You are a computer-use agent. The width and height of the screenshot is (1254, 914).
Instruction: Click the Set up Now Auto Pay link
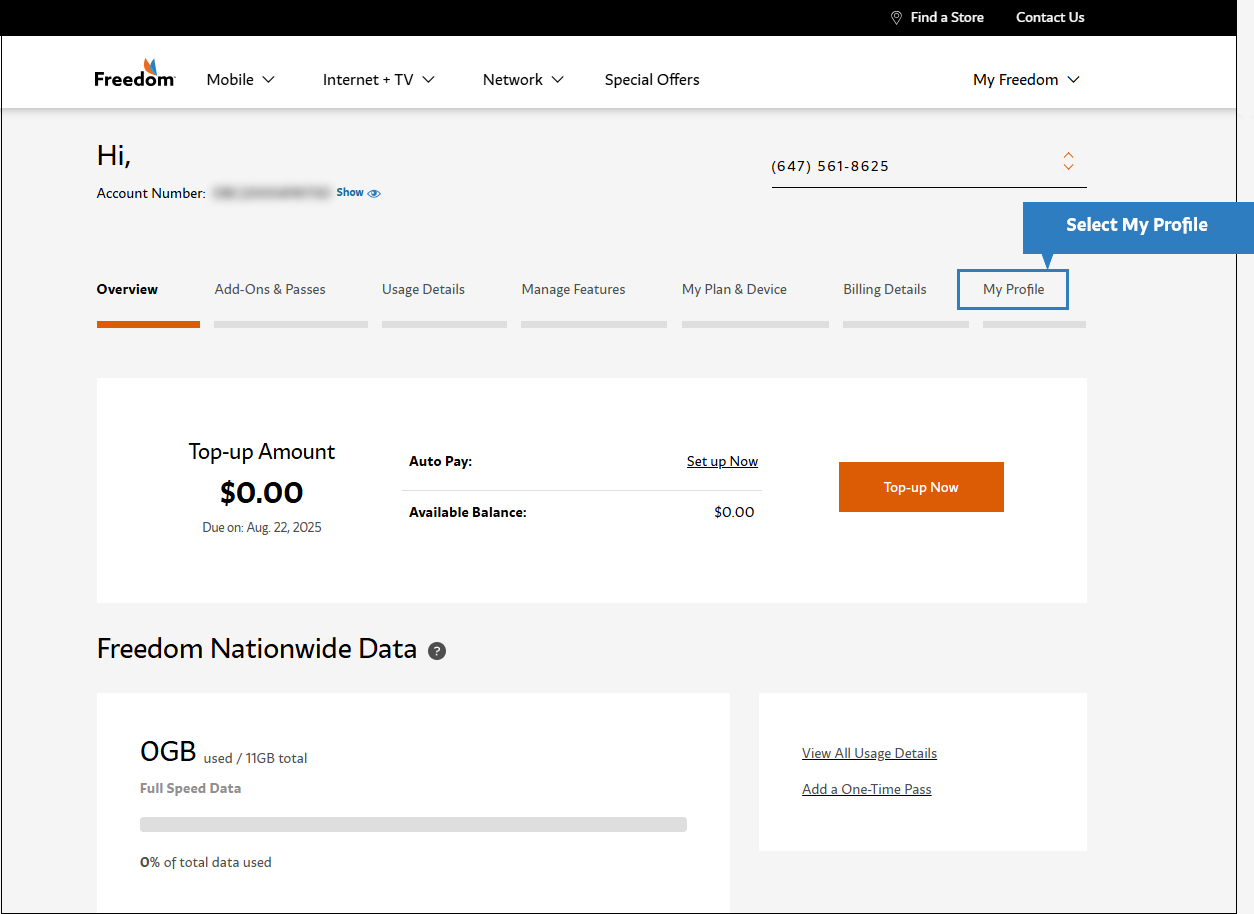pos(722,461)
